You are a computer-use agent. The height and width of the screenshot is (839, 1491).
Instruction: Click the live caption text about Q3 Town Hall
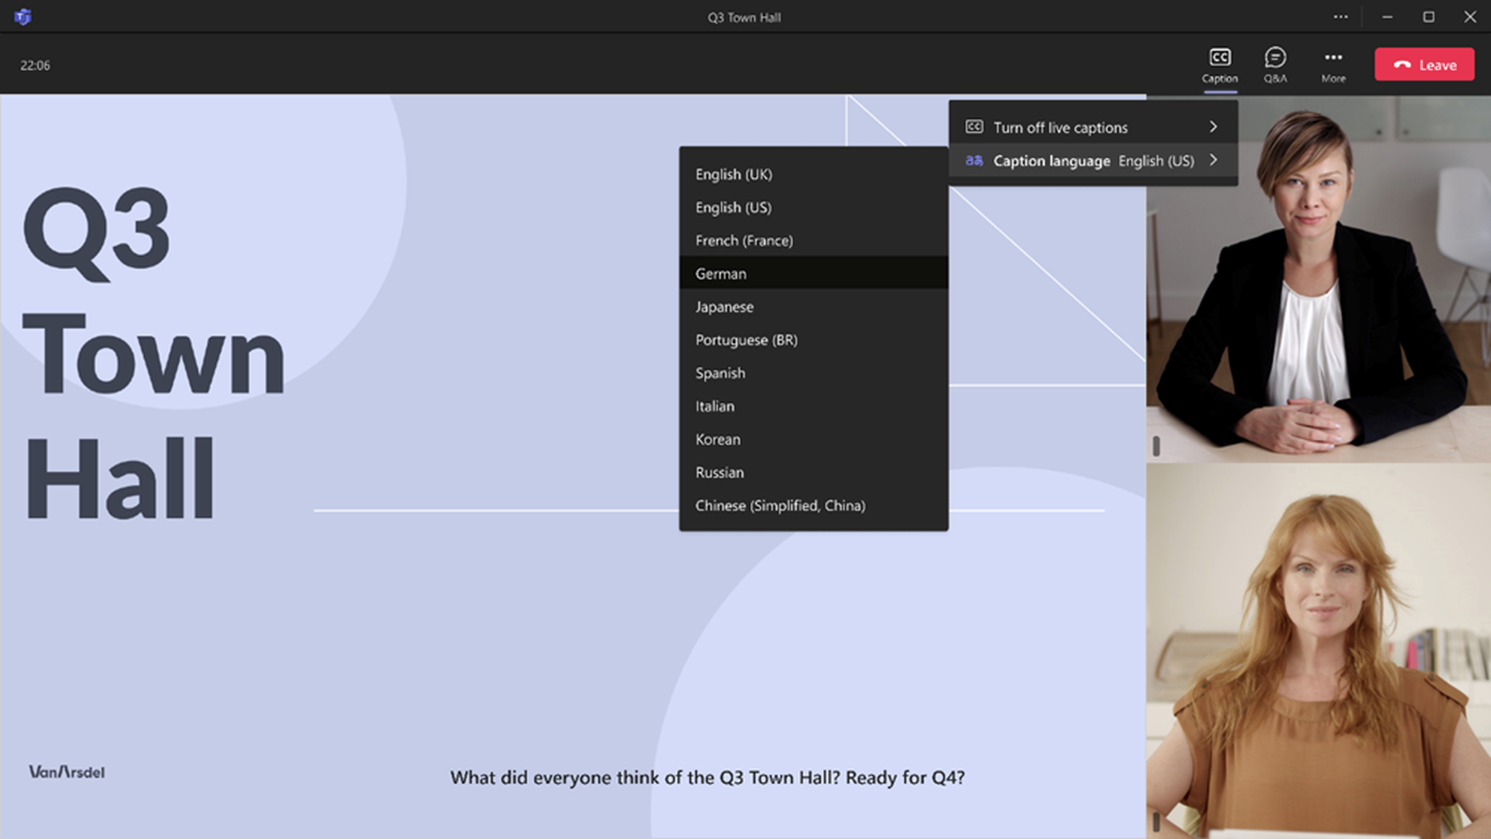tap(707, 777)
